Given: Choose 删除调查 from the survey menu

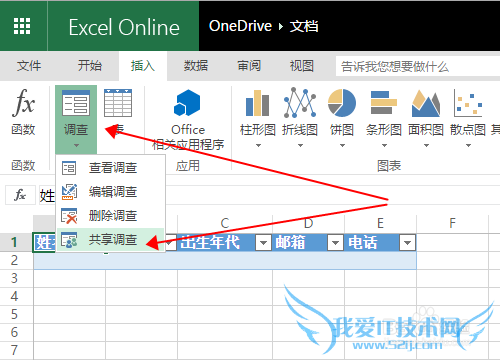Looking at the screenshot, I should click(111, 216).
